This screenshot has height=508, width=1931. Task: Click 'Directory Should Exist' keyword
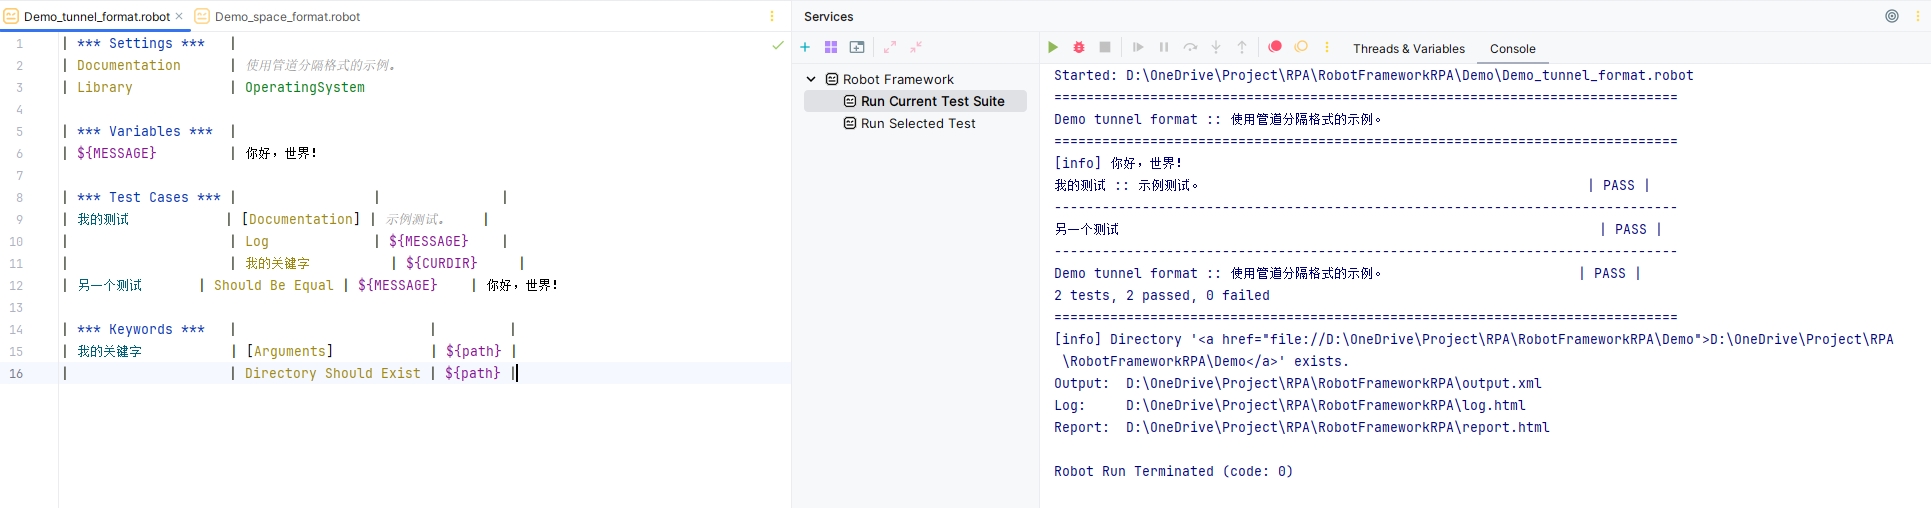333,373
